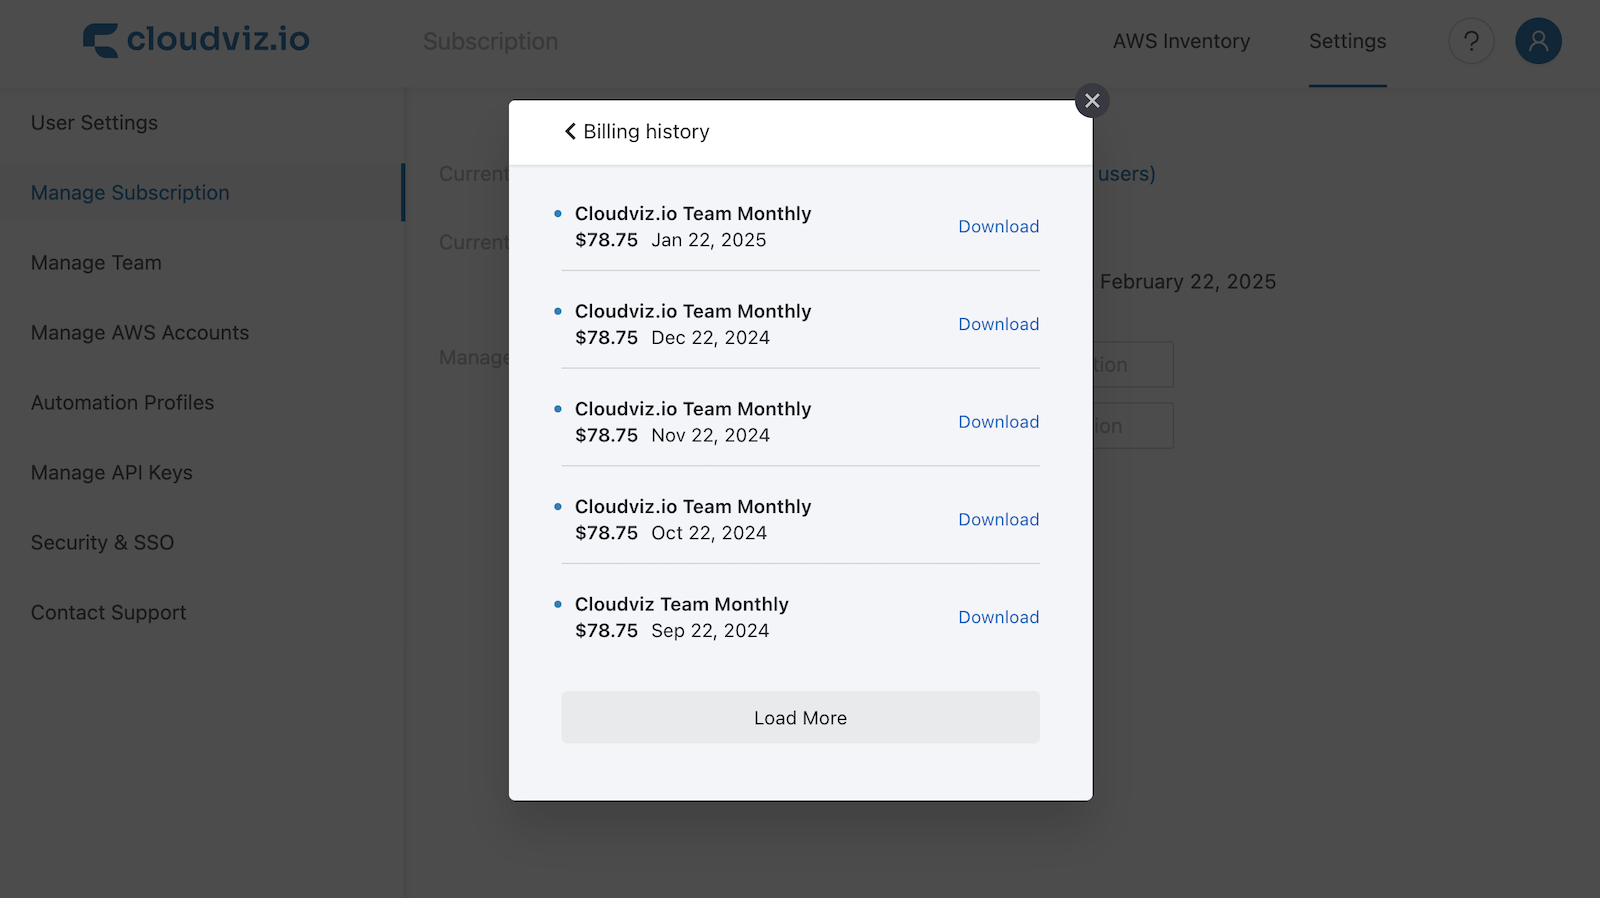The image size is (1600, 898).
Task: Open Manage AWS Accounts in sidebar
Action: click(140, 333)
